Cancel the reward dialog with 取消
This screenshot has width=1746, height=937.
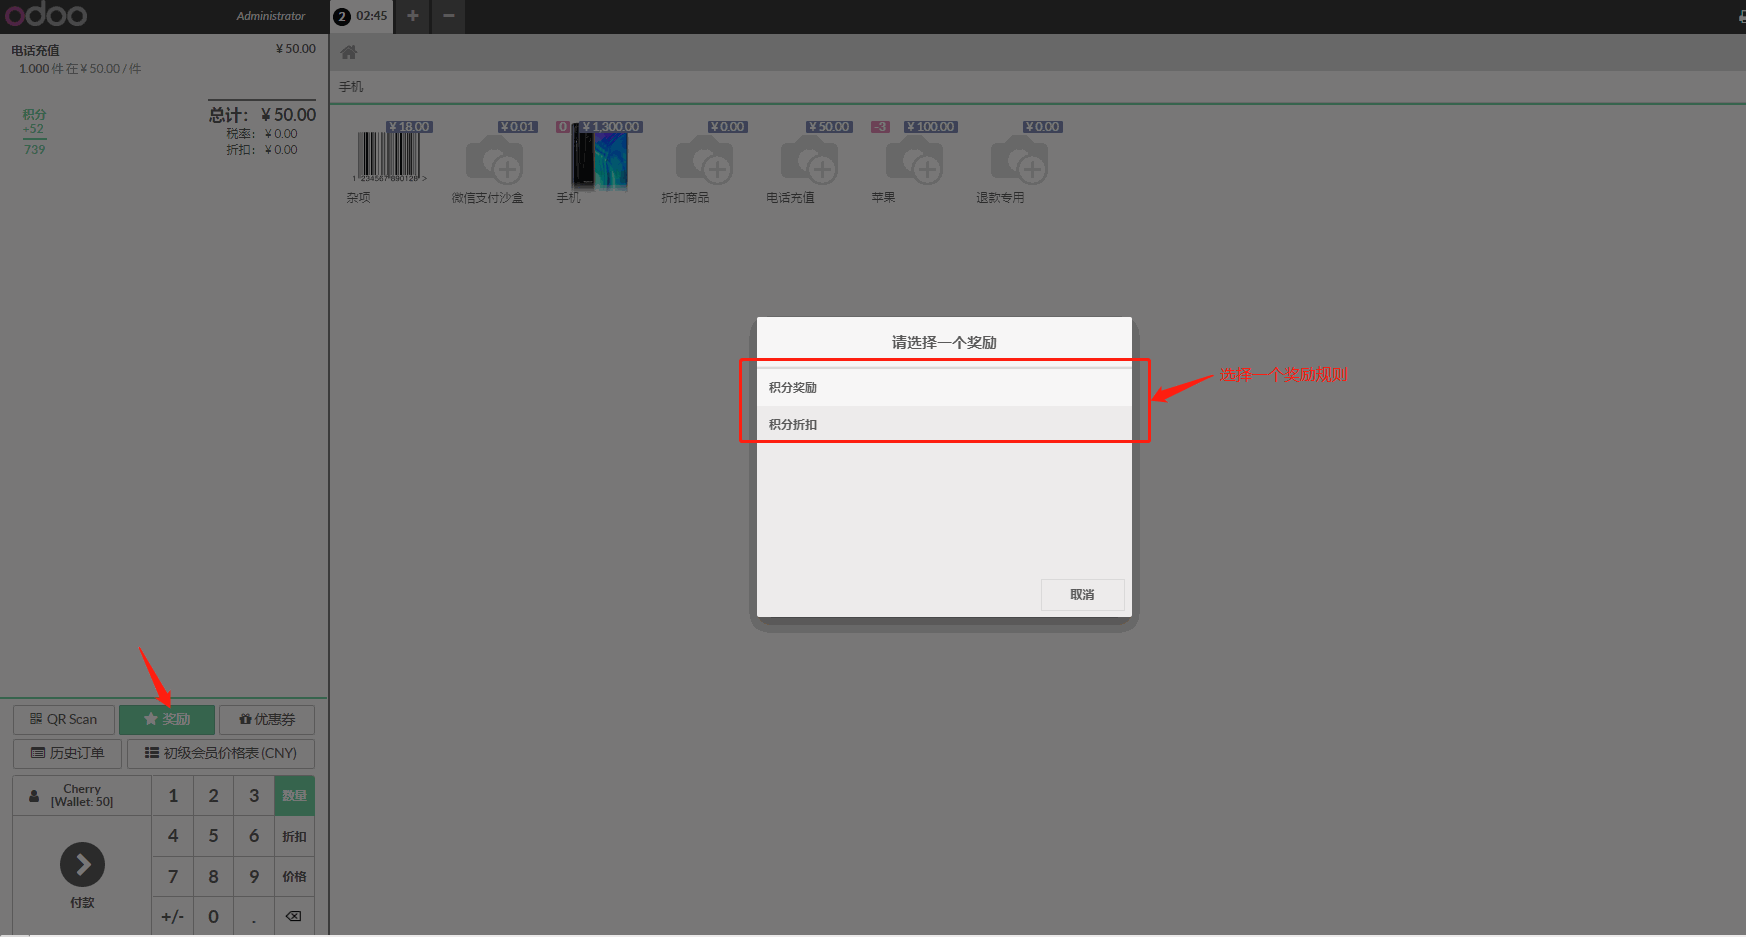[1082, 595]
